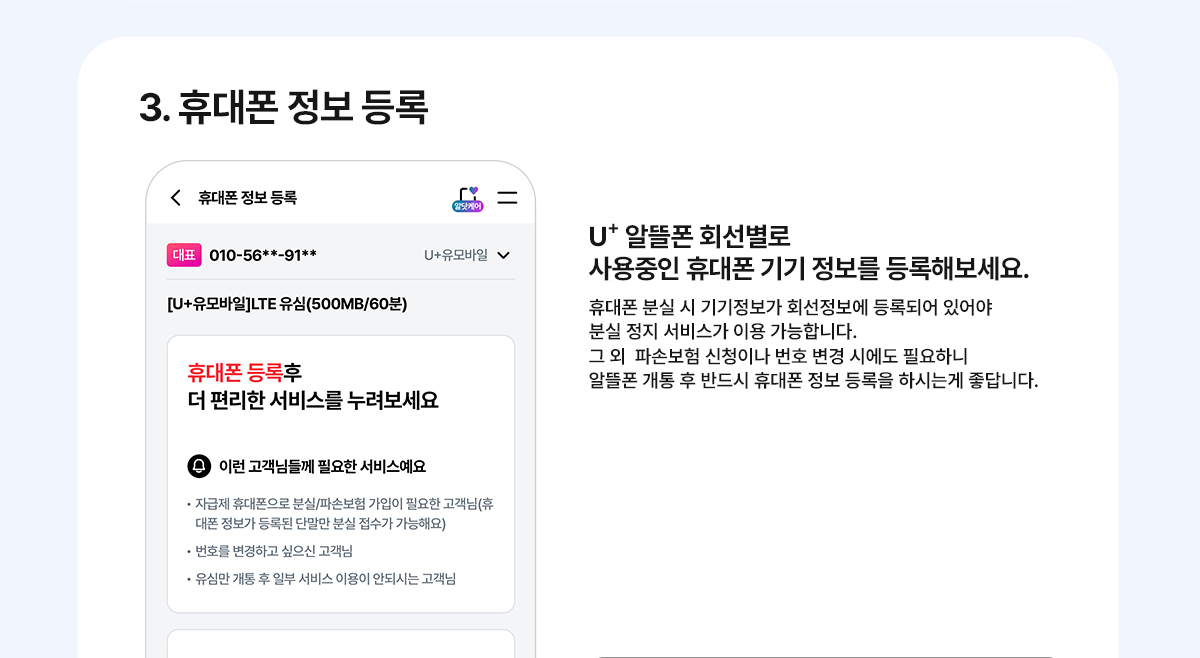The width and height of the screenshot is (1200, 658).
Task: Click the '휴대폰 분실 시 기기정보가' sentence
Action: point(791,307)
